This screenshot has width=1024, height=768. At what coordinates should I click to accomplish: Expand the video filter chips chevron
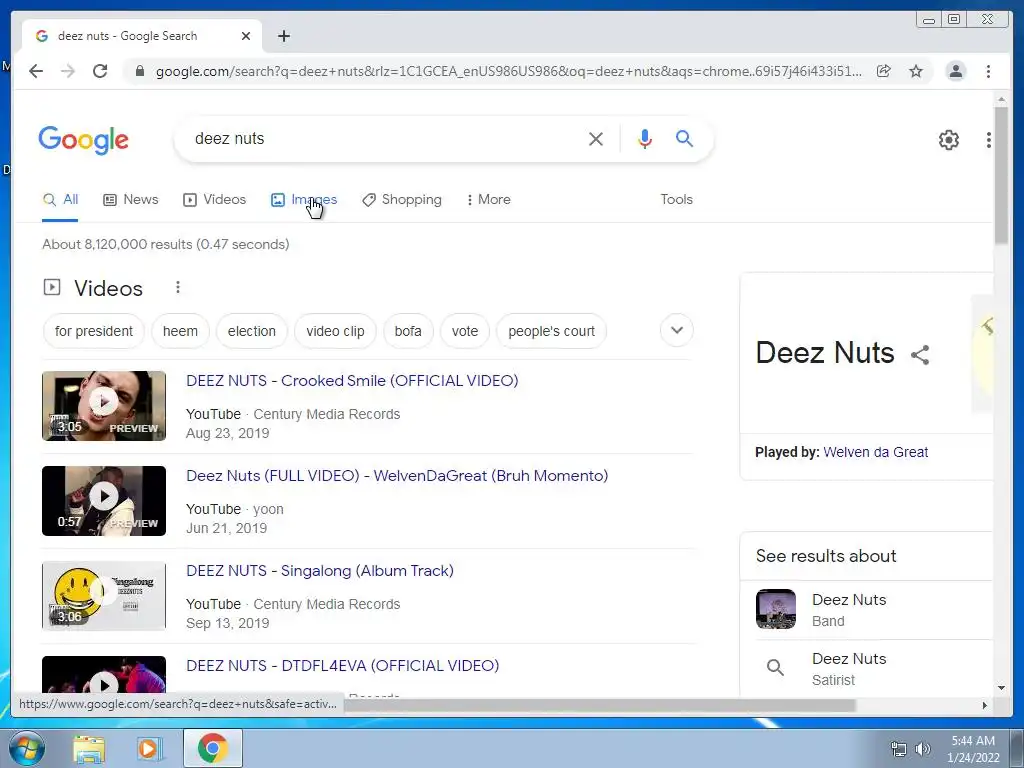point(677,330)
